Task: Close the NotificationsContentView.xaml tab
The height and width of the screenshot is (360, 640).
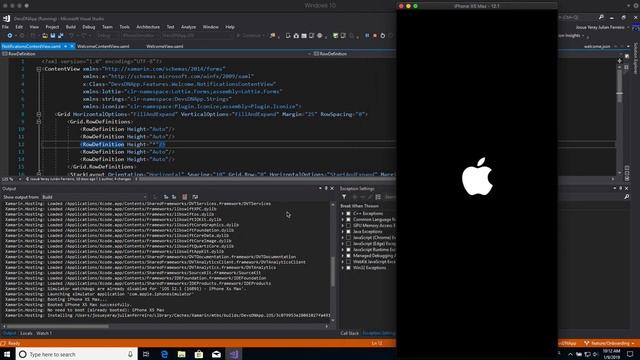Action: pos(72,46)
